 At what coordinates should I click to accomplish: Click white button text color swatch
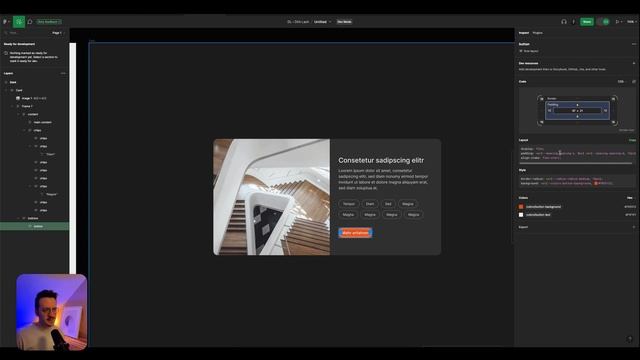(x=521, y=215)
